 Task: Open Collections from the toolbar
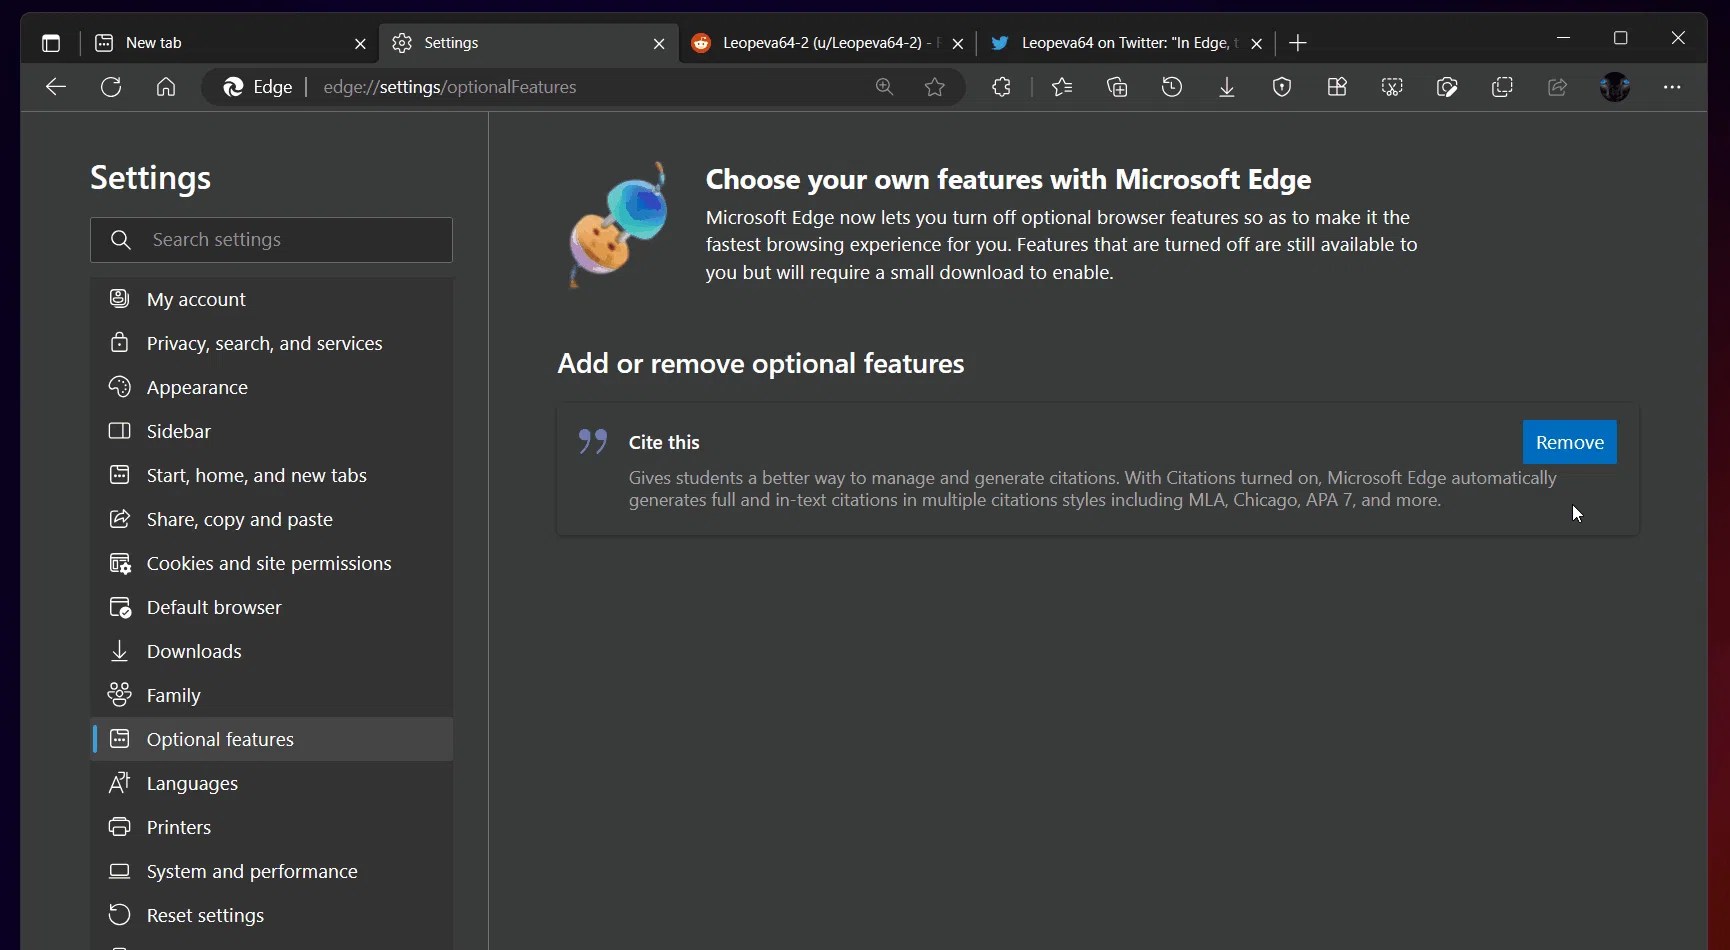click(x=1117, y=87)
